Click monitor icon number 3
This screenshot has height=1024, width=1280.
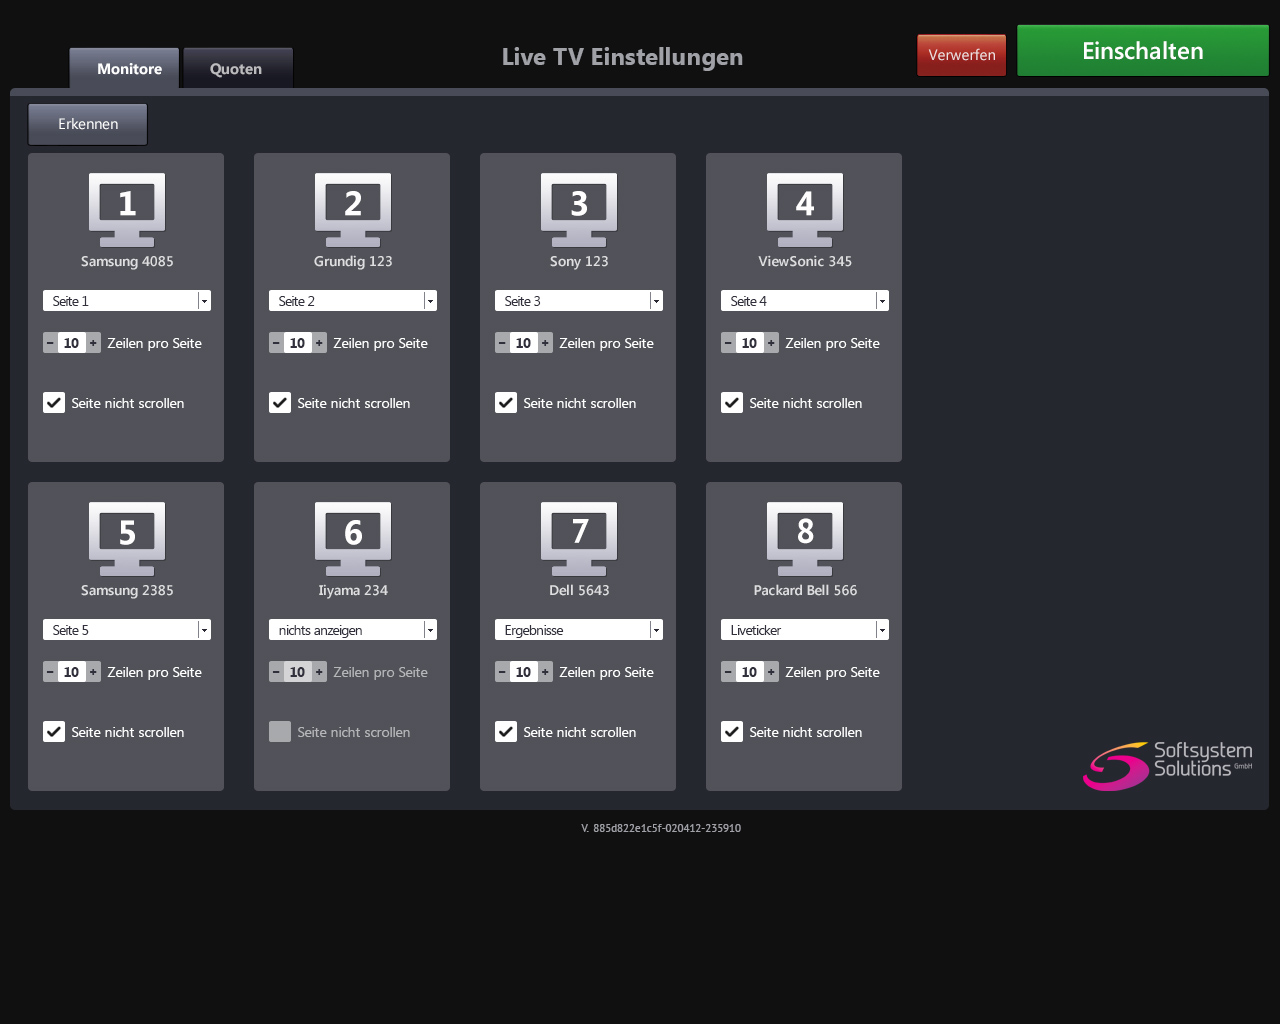pos(579,210)
